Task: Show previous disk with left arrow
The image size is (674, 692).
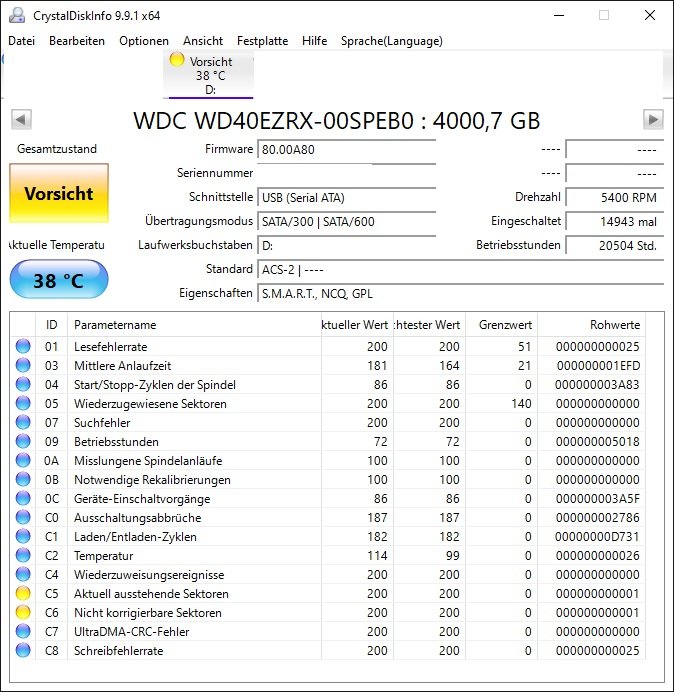Action: [x=21, y=119]
